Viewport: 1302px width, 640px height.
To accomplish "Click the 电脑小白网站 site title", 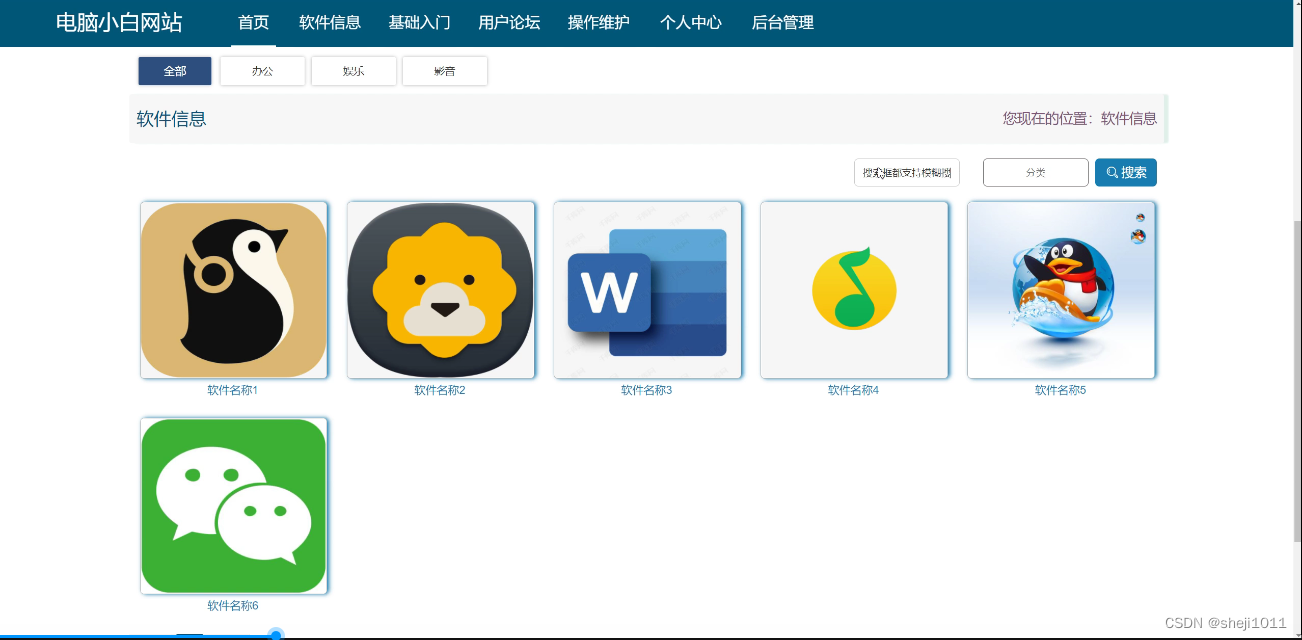I will [119, 22].
